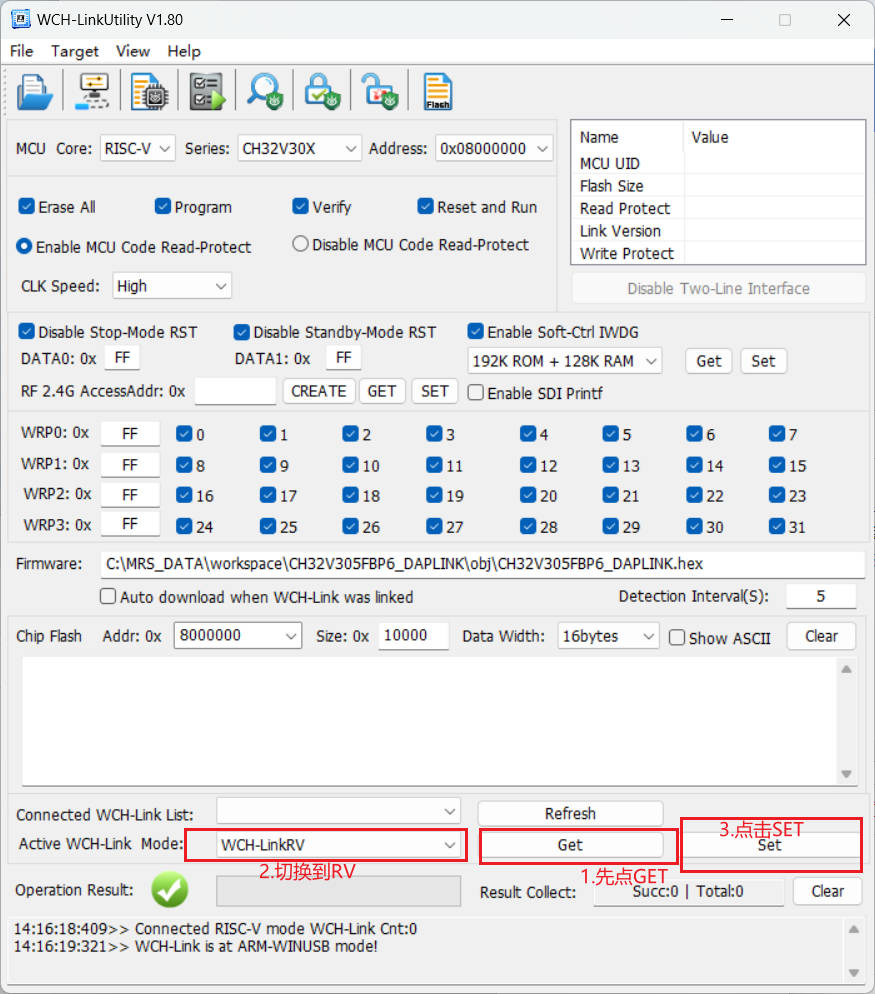Click the CREATE access address button
This screenshot has width=875, height=994.
pyautogui.click(x=318, y=391)
